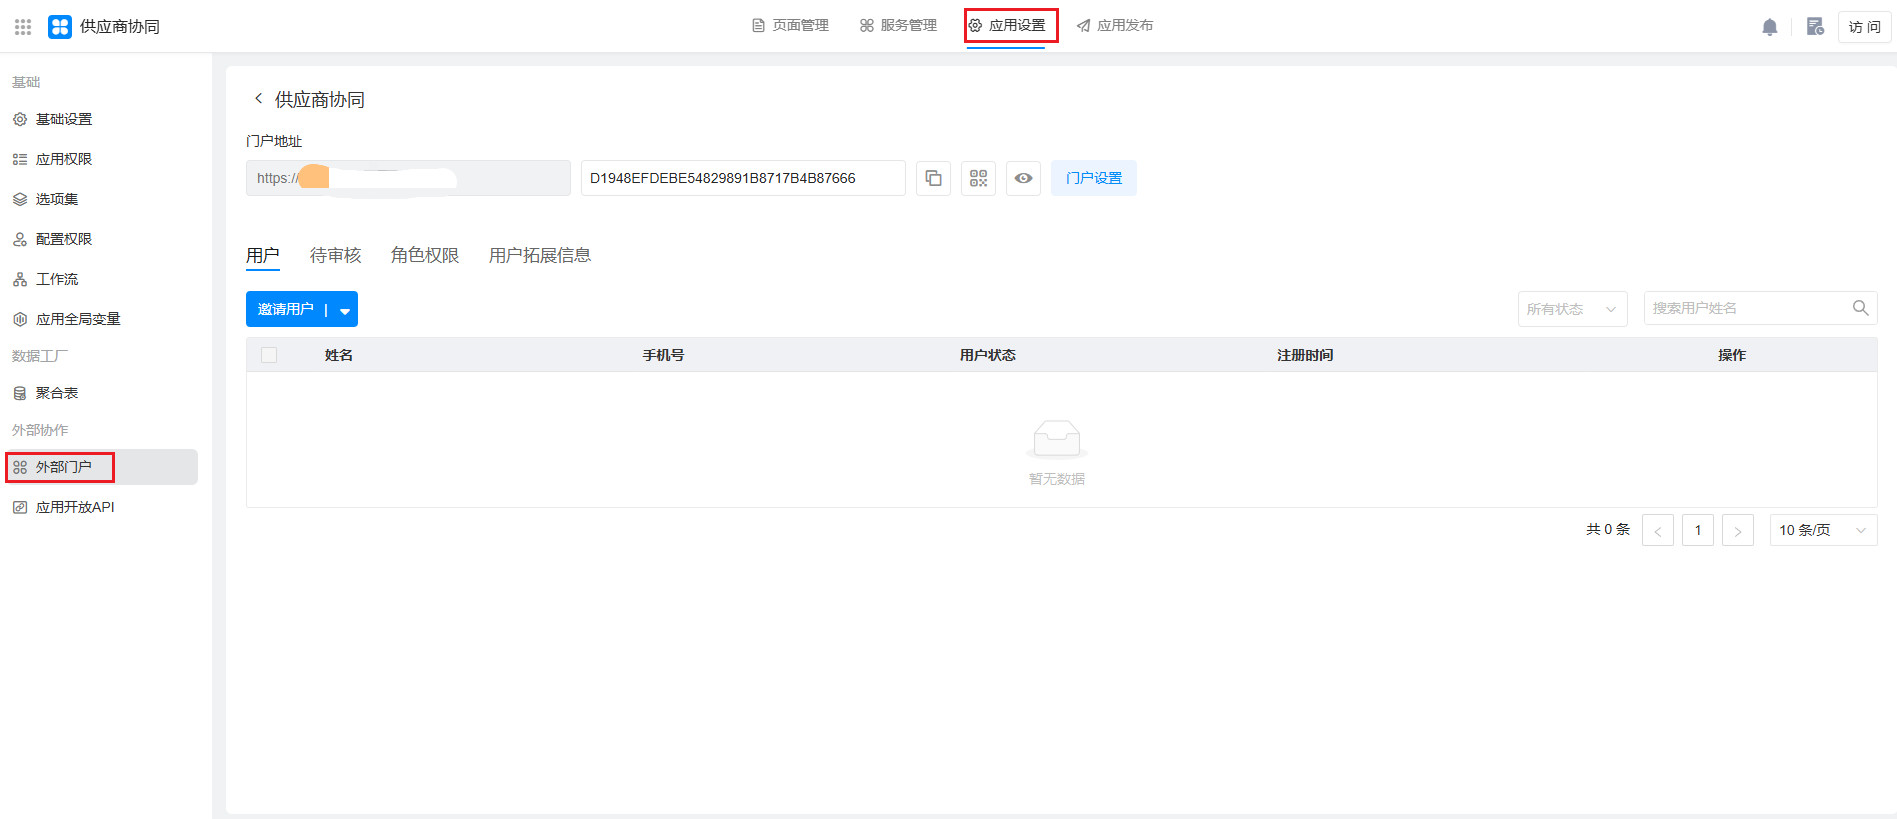Open 工作流 in the sidebar
Viewport: 1897px width, 819px height.
(57, 279)
